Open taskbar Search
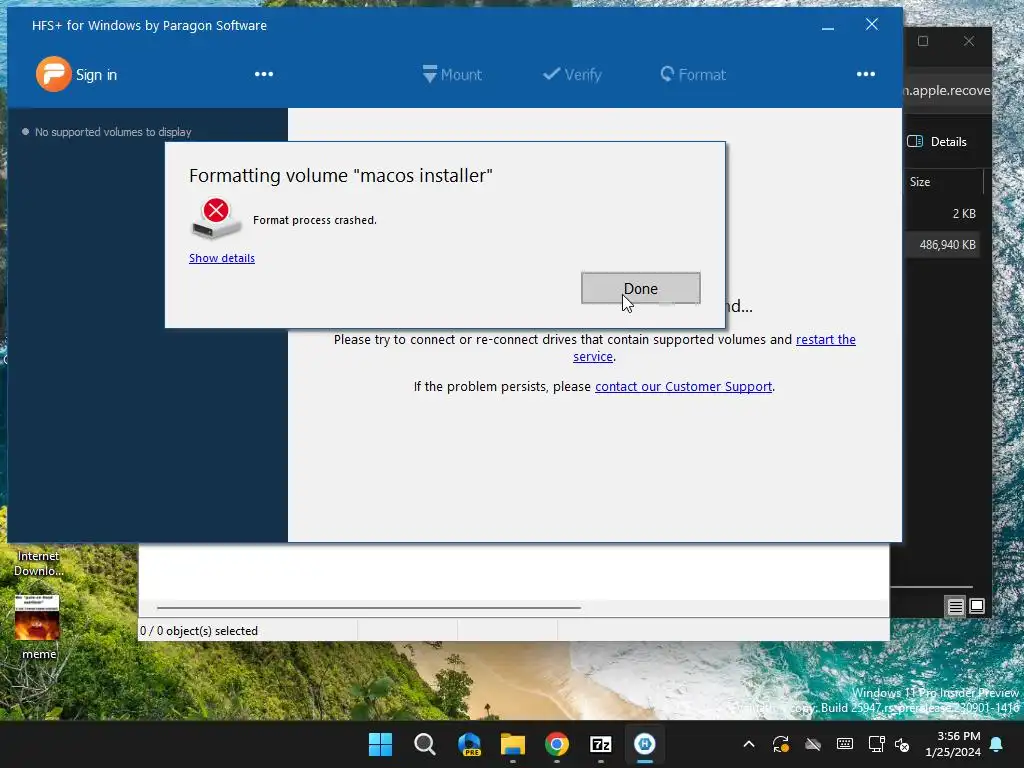This screenshot has width=1024, height=768. tap(424, 744)
